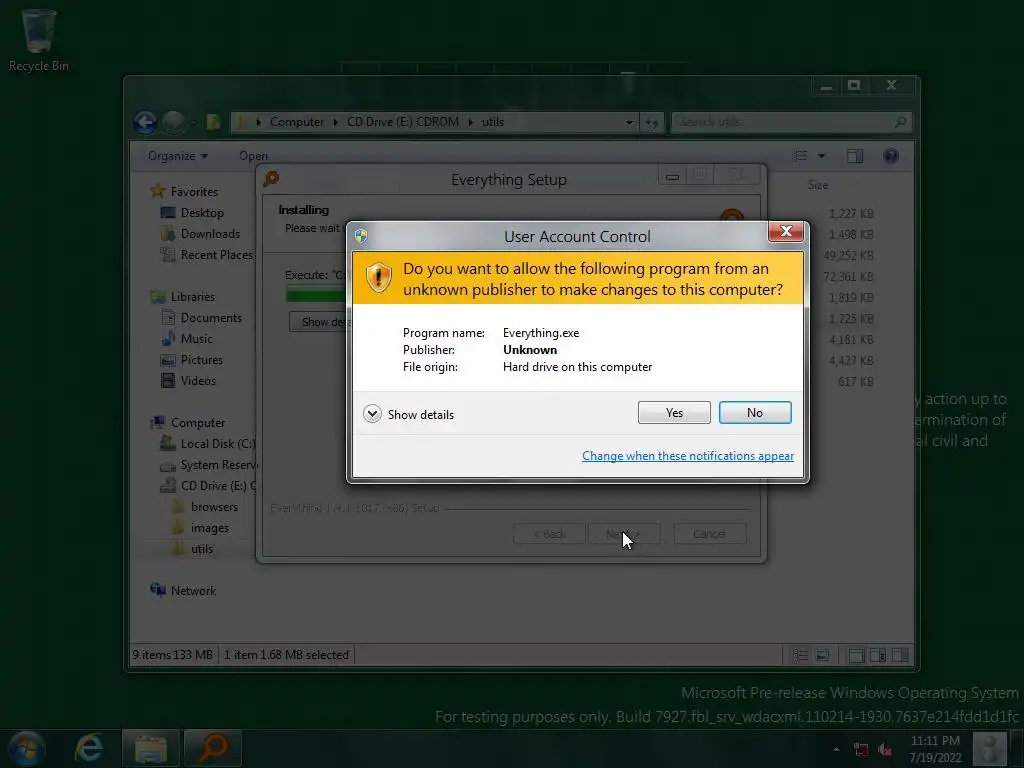Select Everything Setup taskbar button
This screenshot has height=768, width=1024.
(213, 748)
